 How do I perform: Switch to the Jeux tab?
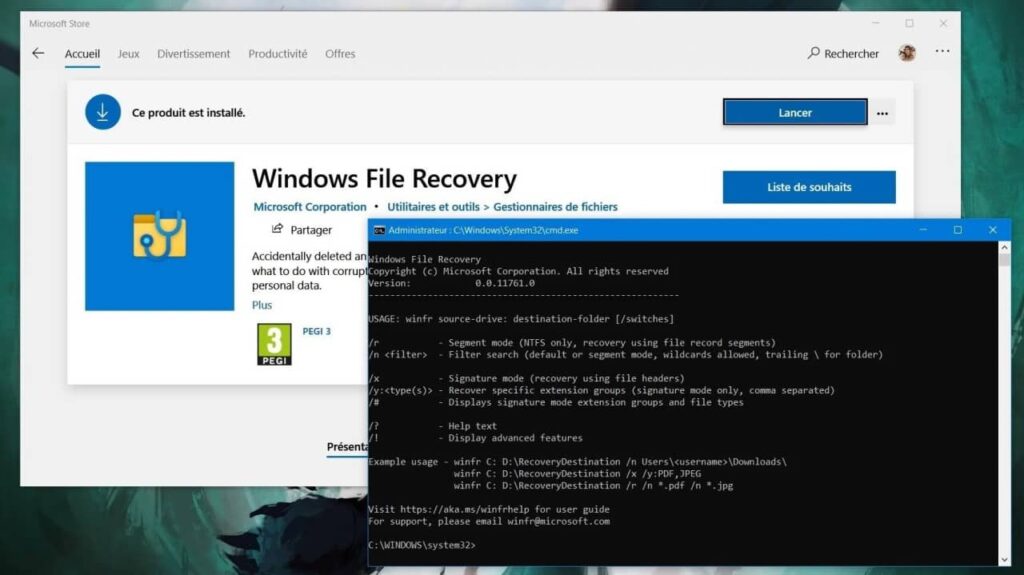[128, 54]
